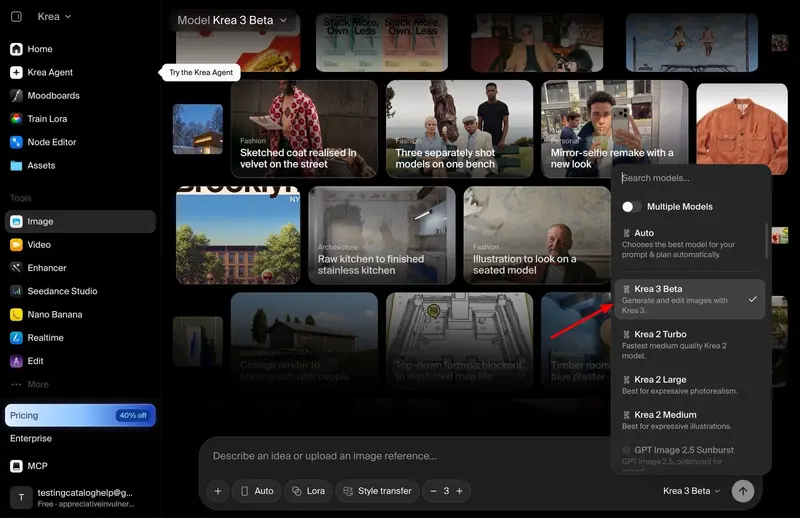Click the Try the Krea Agent tooltip
The width and height of the screenshot is (800, 518).
(x=201, y=72)
